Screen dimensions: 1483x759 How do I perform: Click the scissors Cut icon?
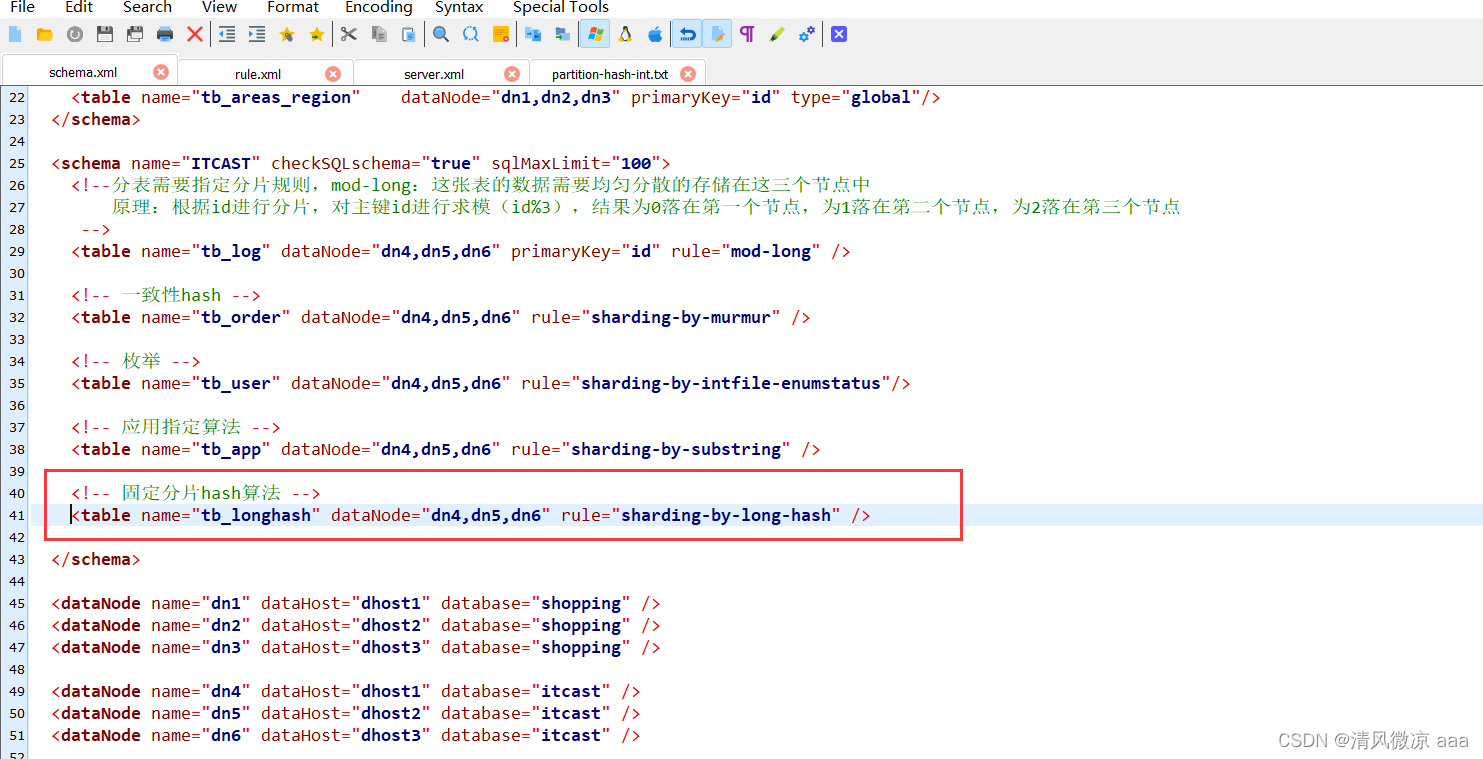(x=349, y=35)
